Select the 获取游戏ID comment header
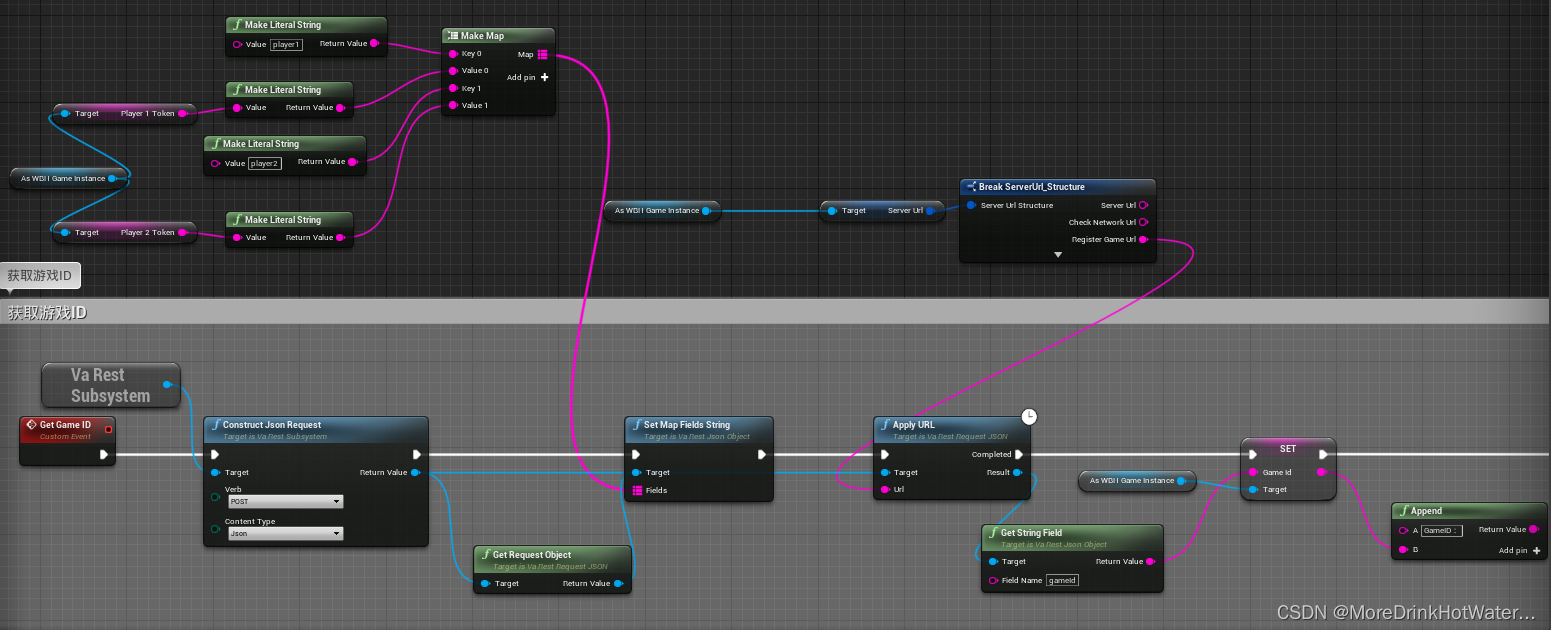1551x630 pixels. click(46, 312)
